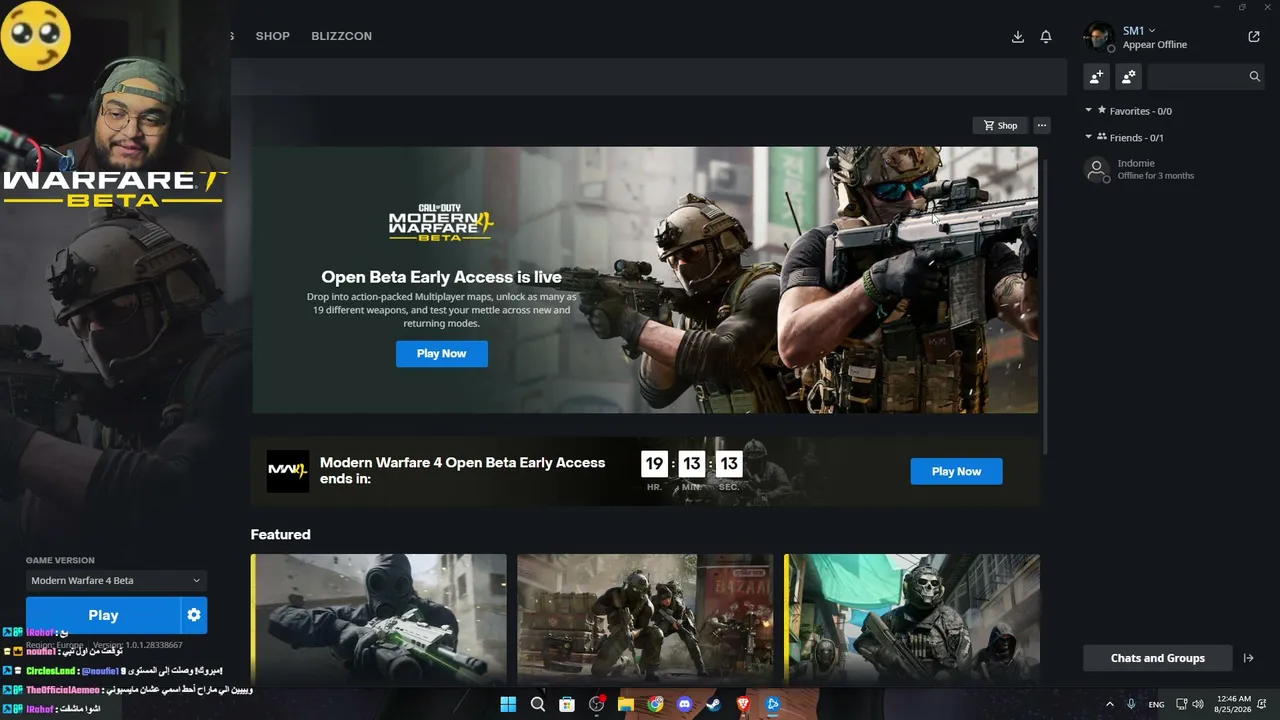Click the large blue Play button

(103, 615)
